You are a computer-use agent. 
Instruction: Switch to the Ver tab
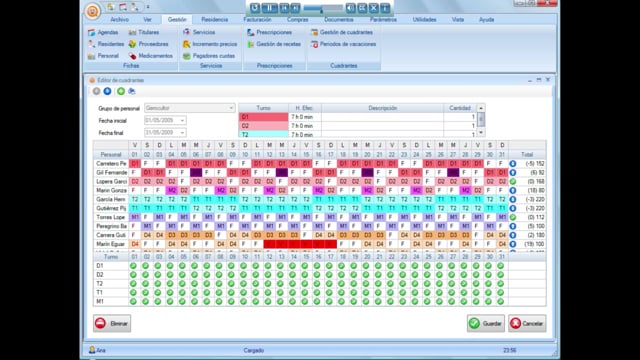(147, 20)
